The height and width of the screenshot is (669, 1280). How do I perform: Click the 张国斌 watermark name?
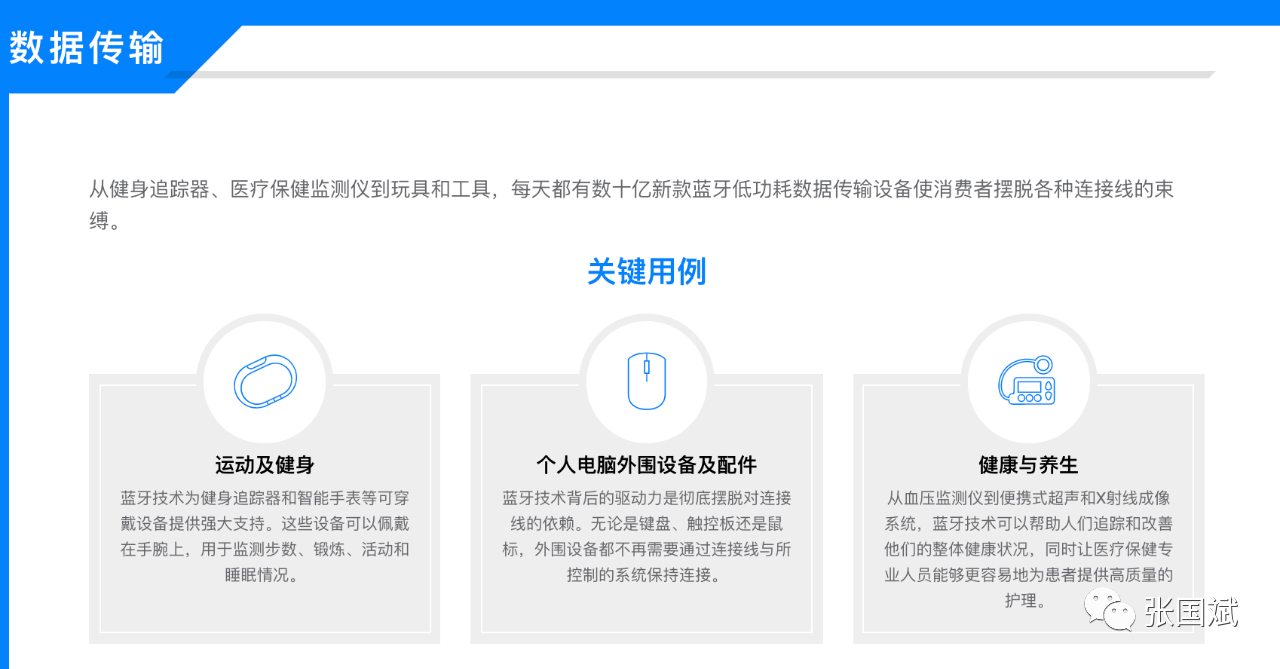[1190, 612]
